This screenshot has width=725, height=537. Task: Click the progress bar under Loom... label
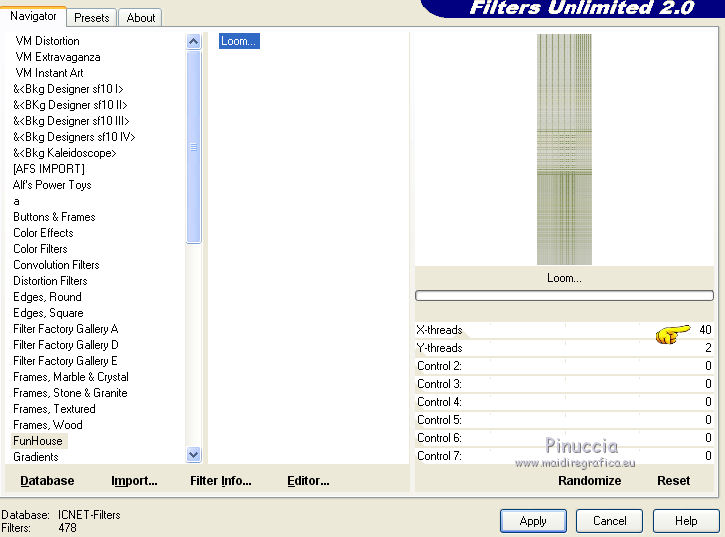564,296
